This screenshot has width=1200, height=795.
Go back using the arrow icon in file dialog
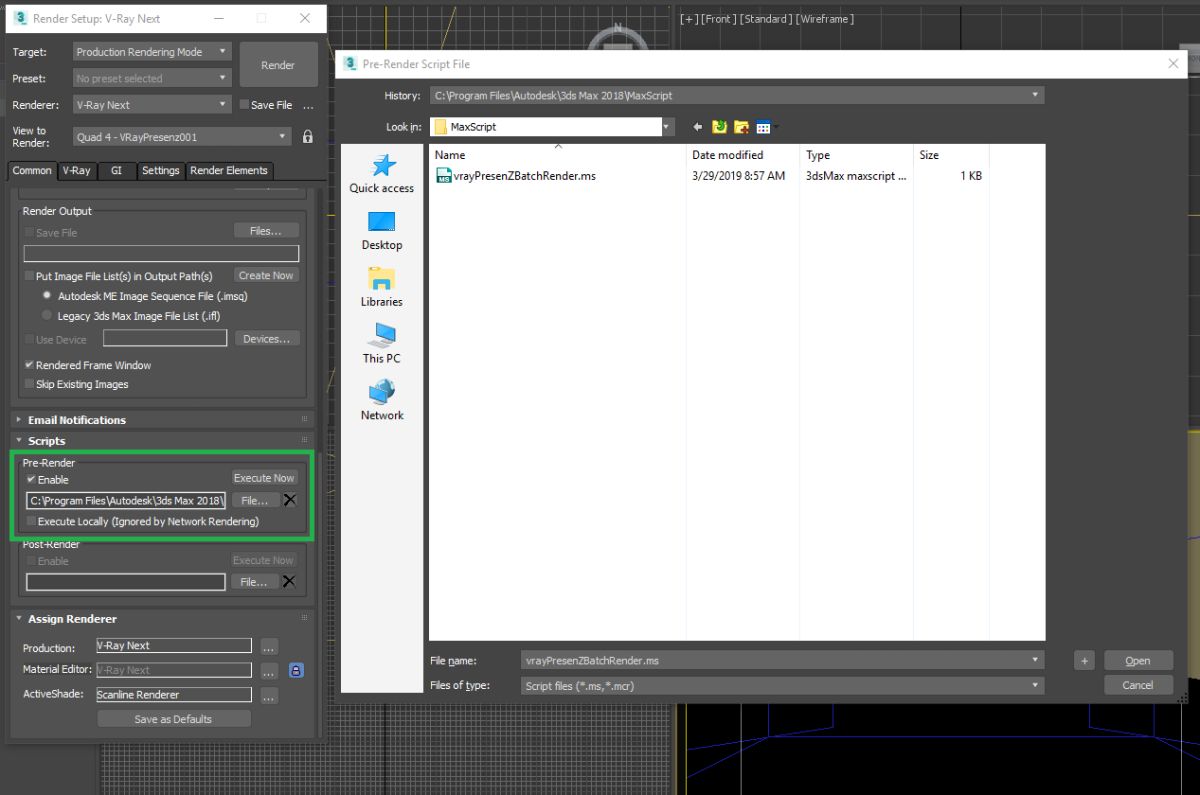click(697, 127)
